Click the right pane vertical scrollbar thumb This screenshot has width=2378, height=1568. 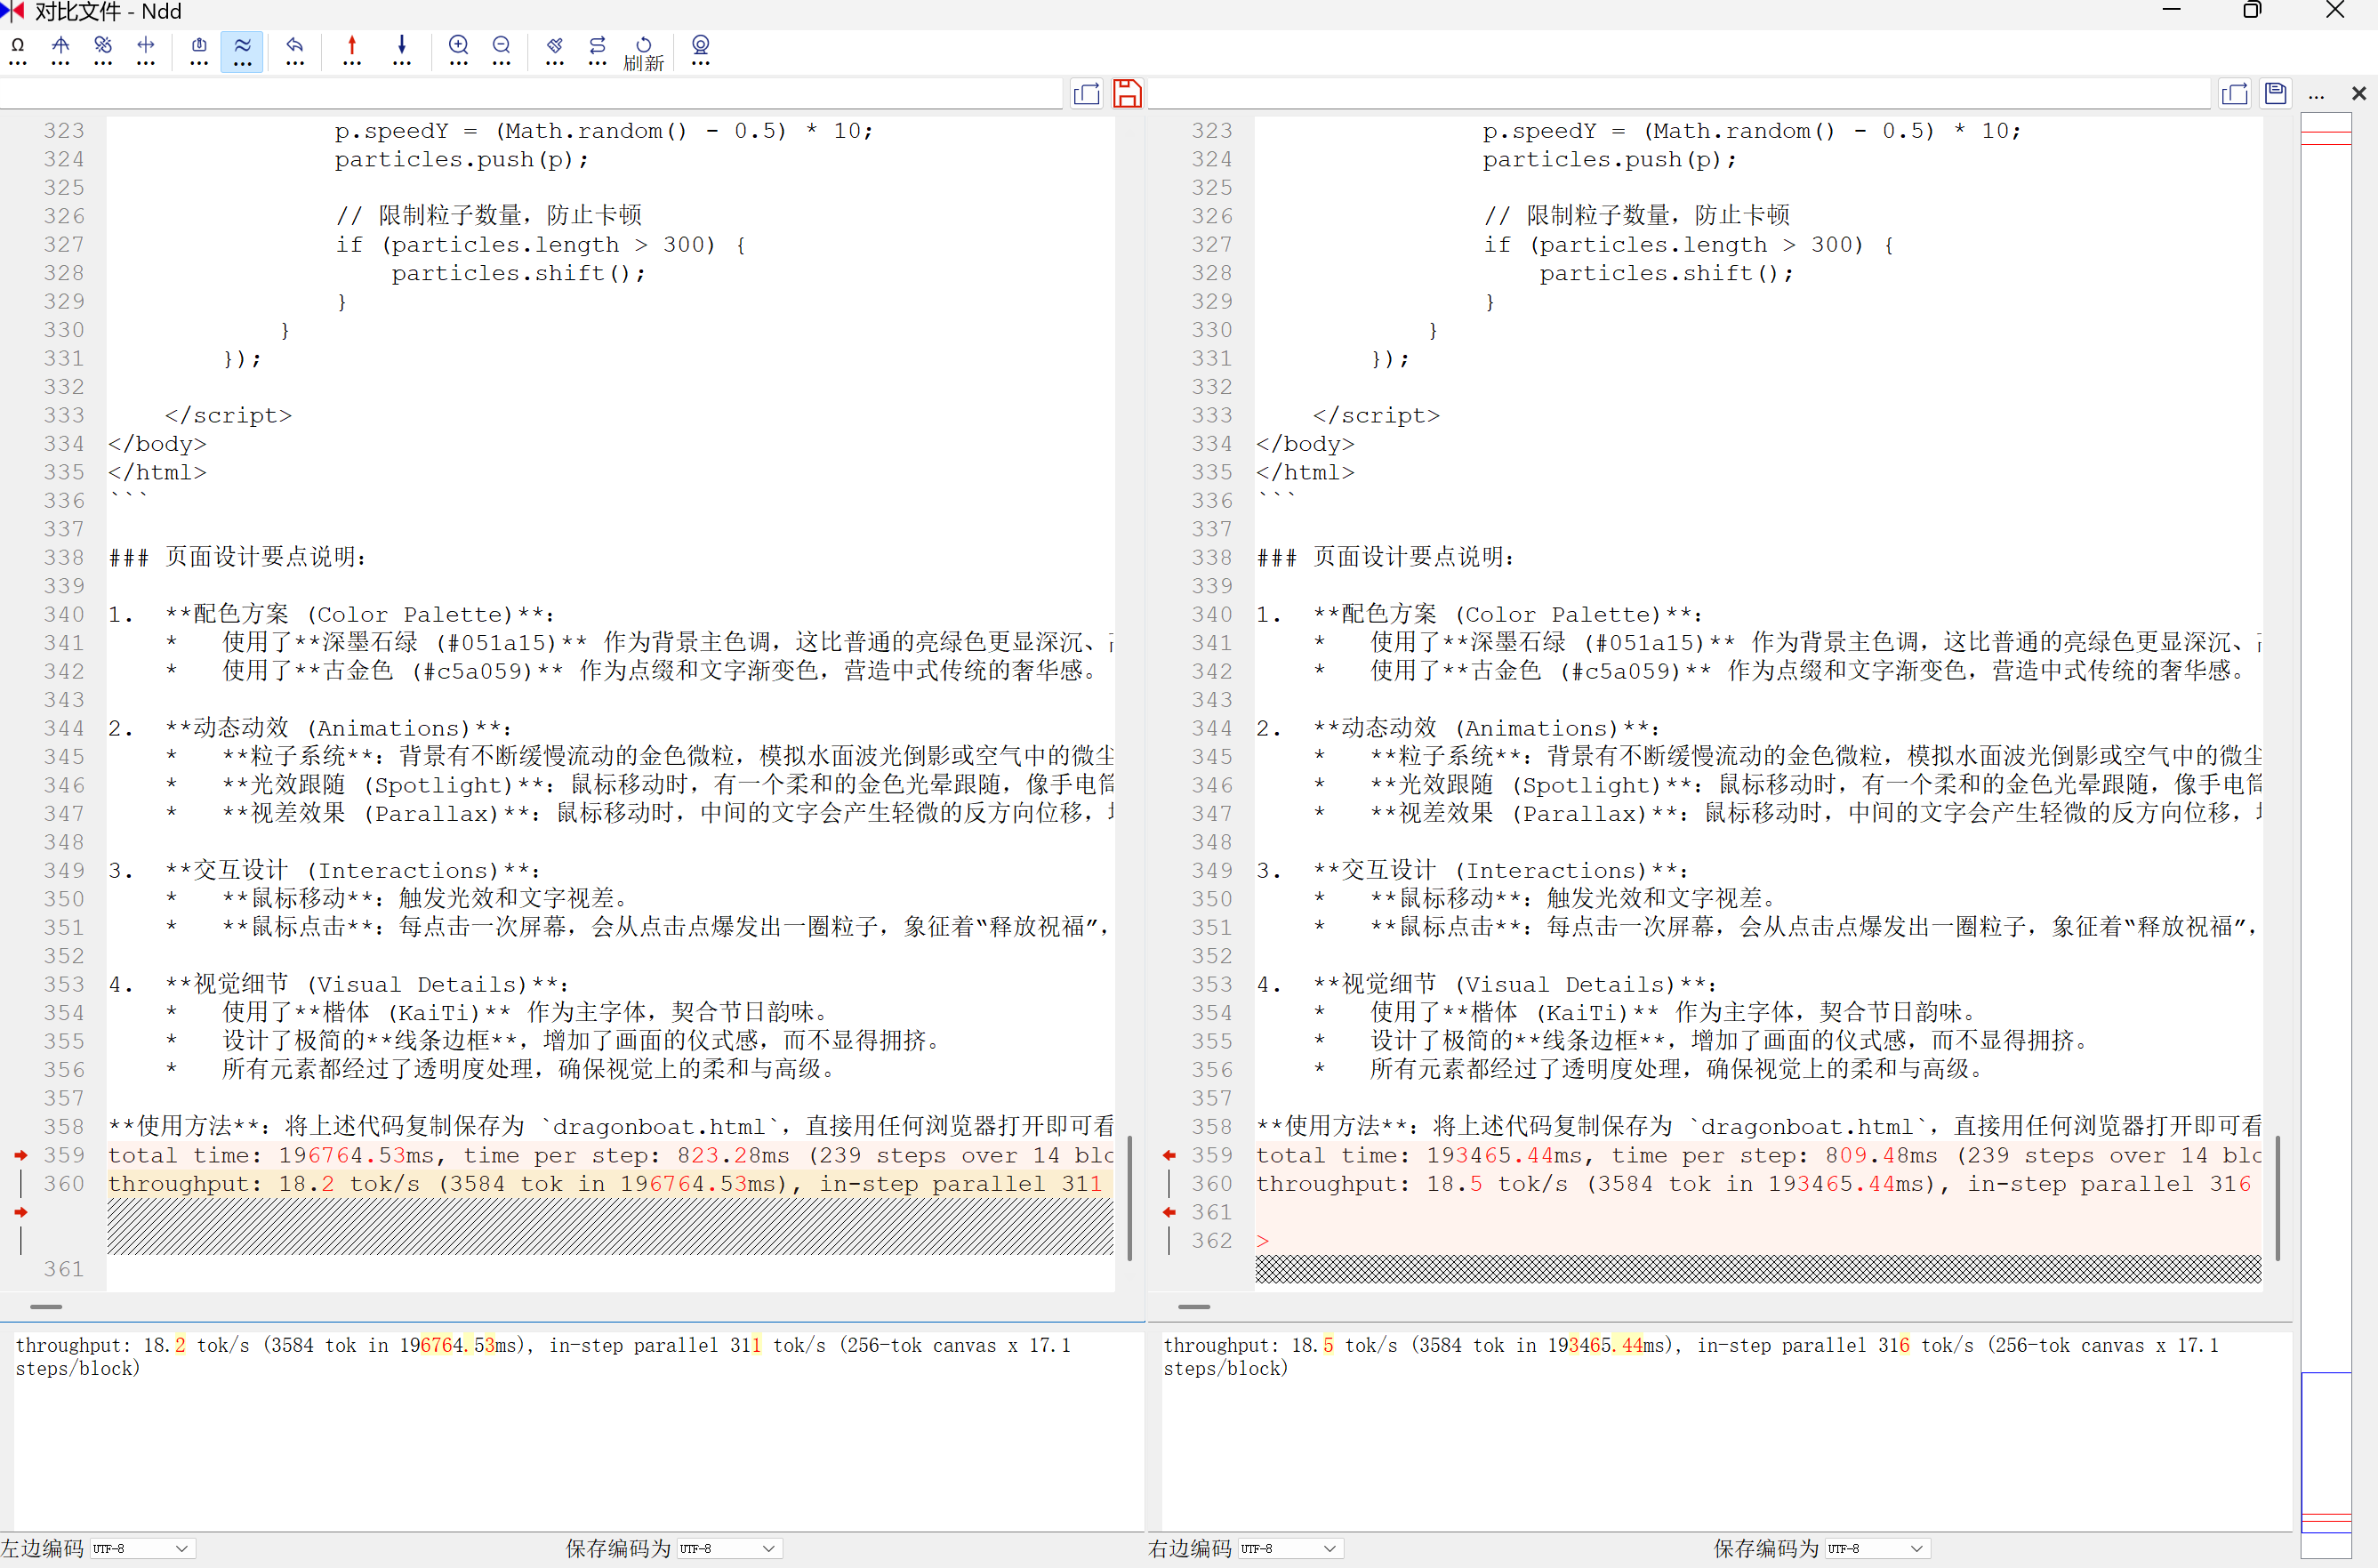(x=2278, y=1198)
